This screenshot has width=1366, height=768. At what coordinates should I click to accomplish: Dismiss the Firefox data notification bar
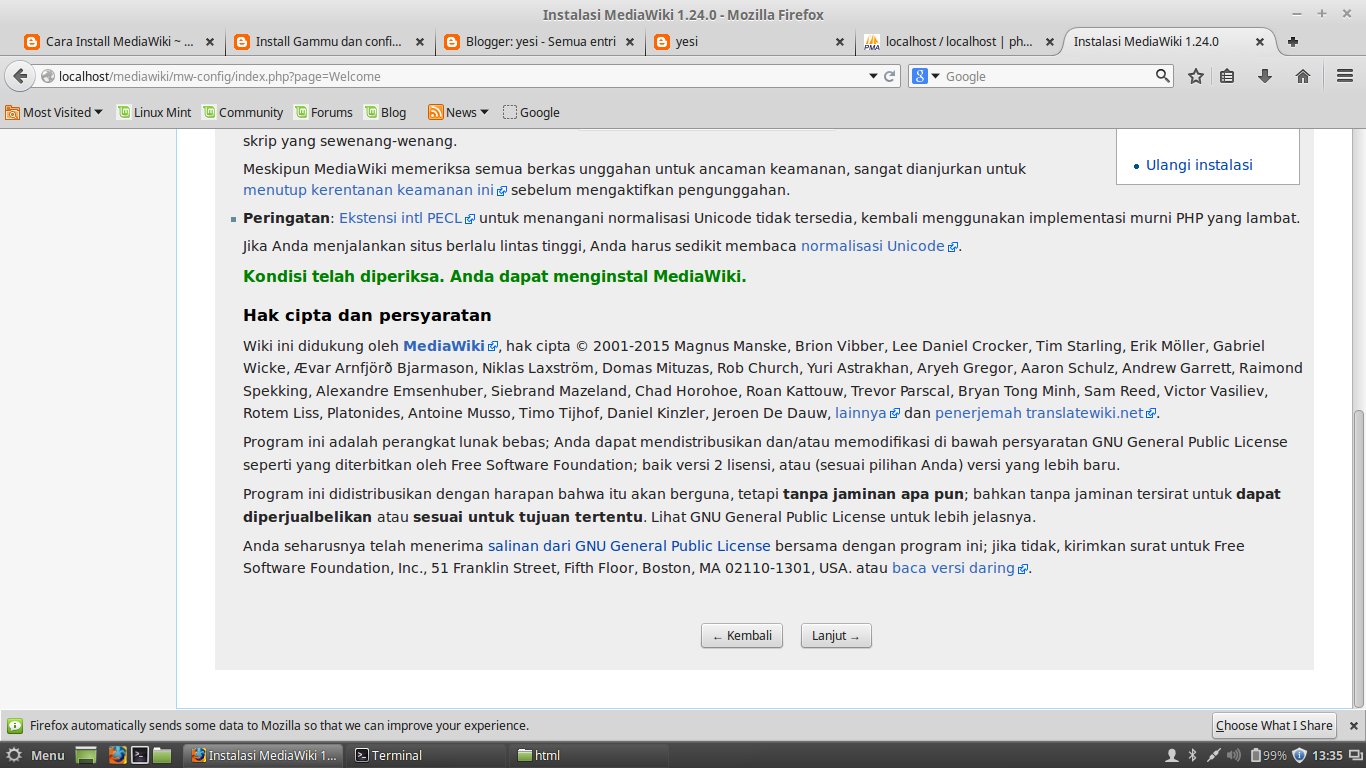pos(1354,726)
